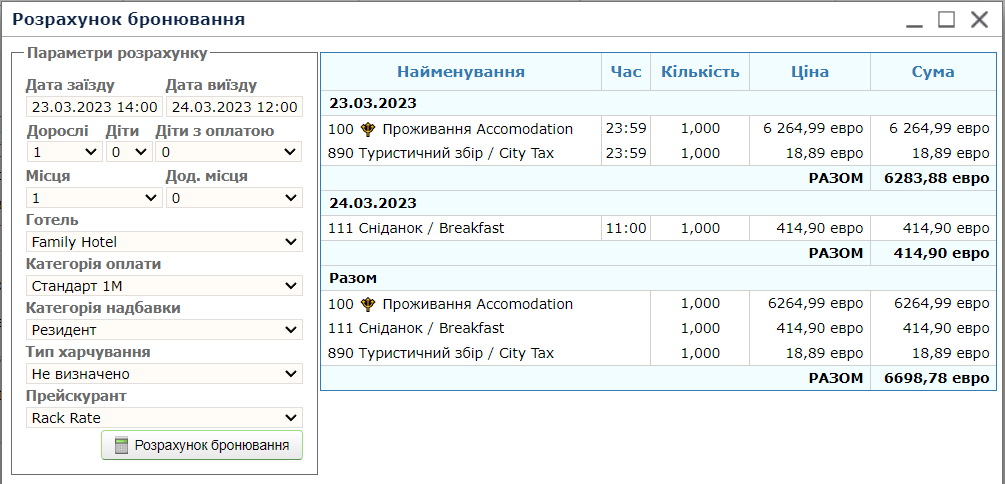
Task: Open the Діти children count dropdown
Action: click(129, 152)
